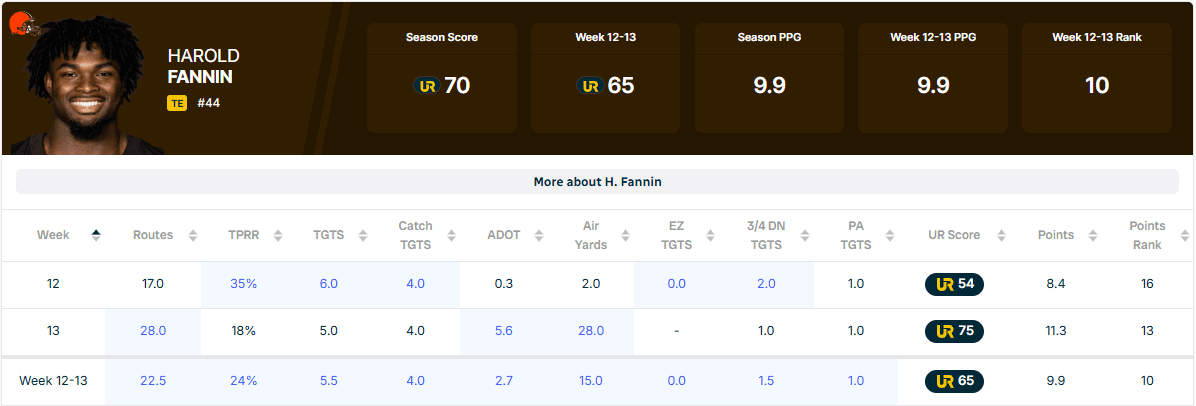The height and width of the screenshot is (406, 1196).
Task: Sort table by Week column arrow
Action: (x=96, y=235)
